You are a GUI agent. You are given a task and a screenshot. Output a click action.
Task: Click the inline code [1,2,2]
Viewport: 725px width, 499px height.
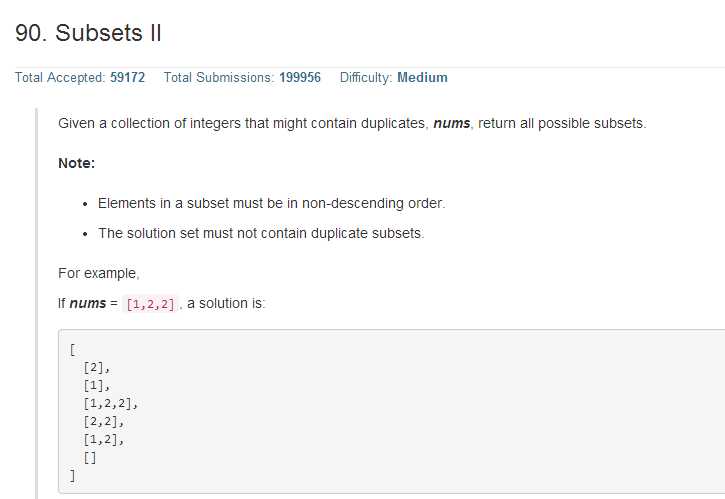151,304
